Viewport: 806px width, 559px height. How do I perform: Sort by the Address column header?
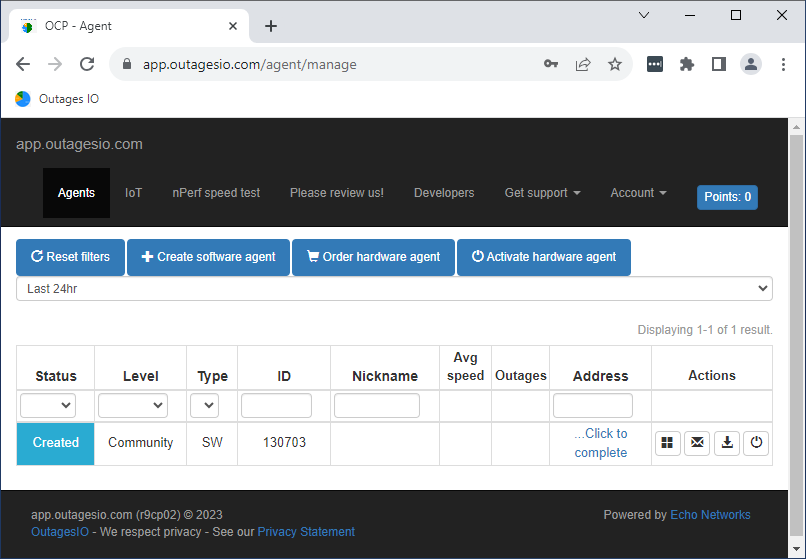[600, 376]
